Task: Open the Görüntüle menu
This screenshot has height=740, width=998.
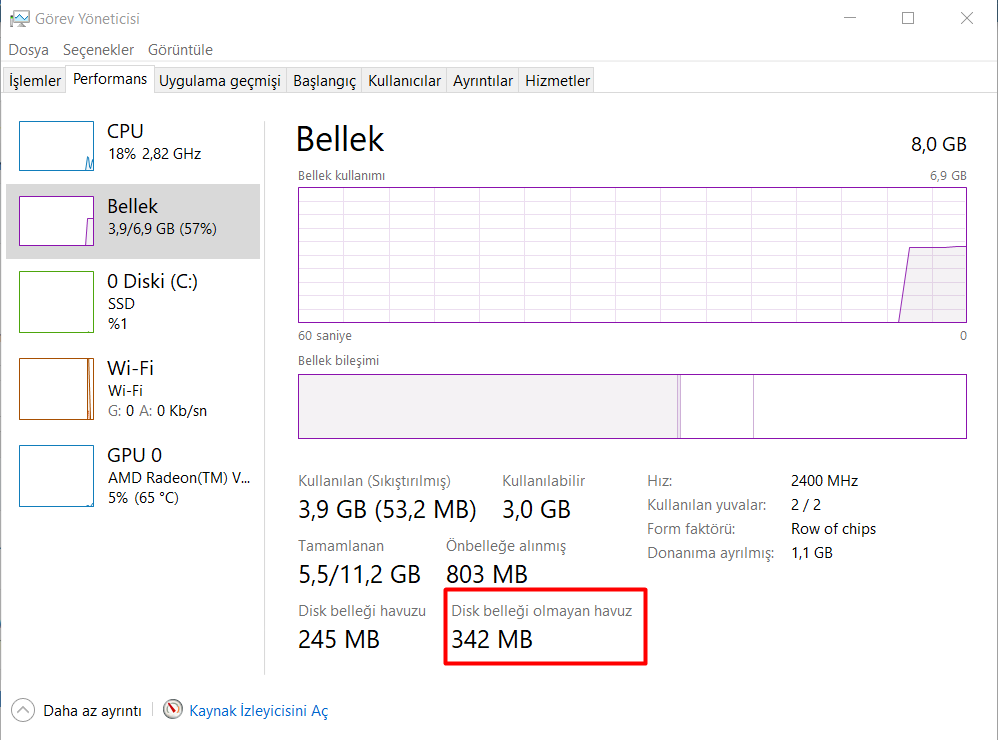Action: coord(180,50)
